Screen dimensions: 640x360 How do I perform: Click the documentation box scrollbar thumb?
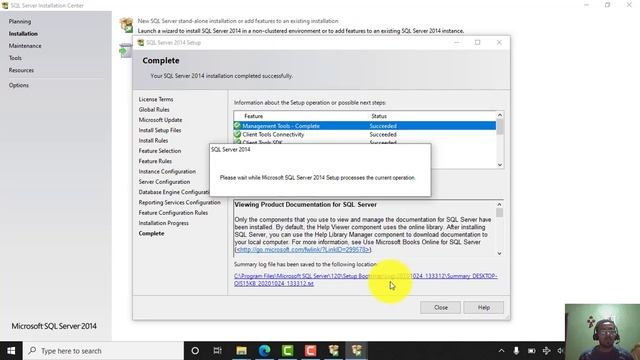(x=499, y=213)
